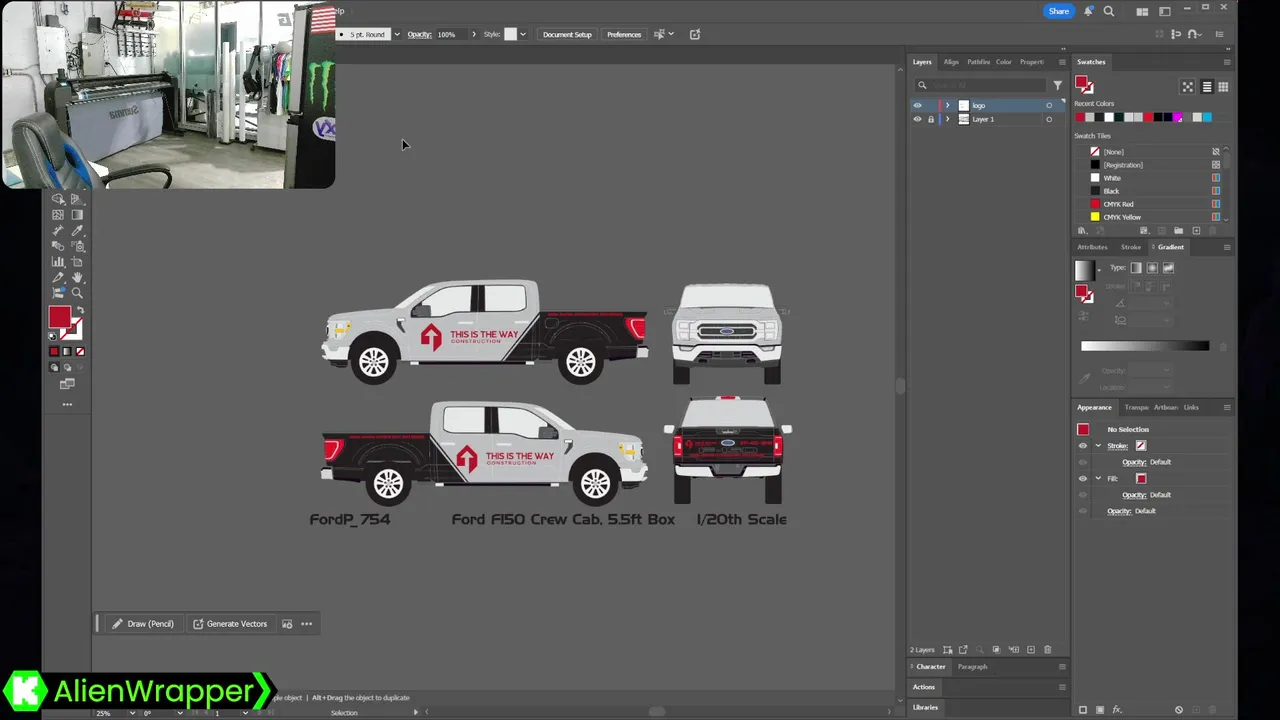This screenshot has height=720, width=1280.
Task: Switch swatches to list view
Action: pos(1207,87)
